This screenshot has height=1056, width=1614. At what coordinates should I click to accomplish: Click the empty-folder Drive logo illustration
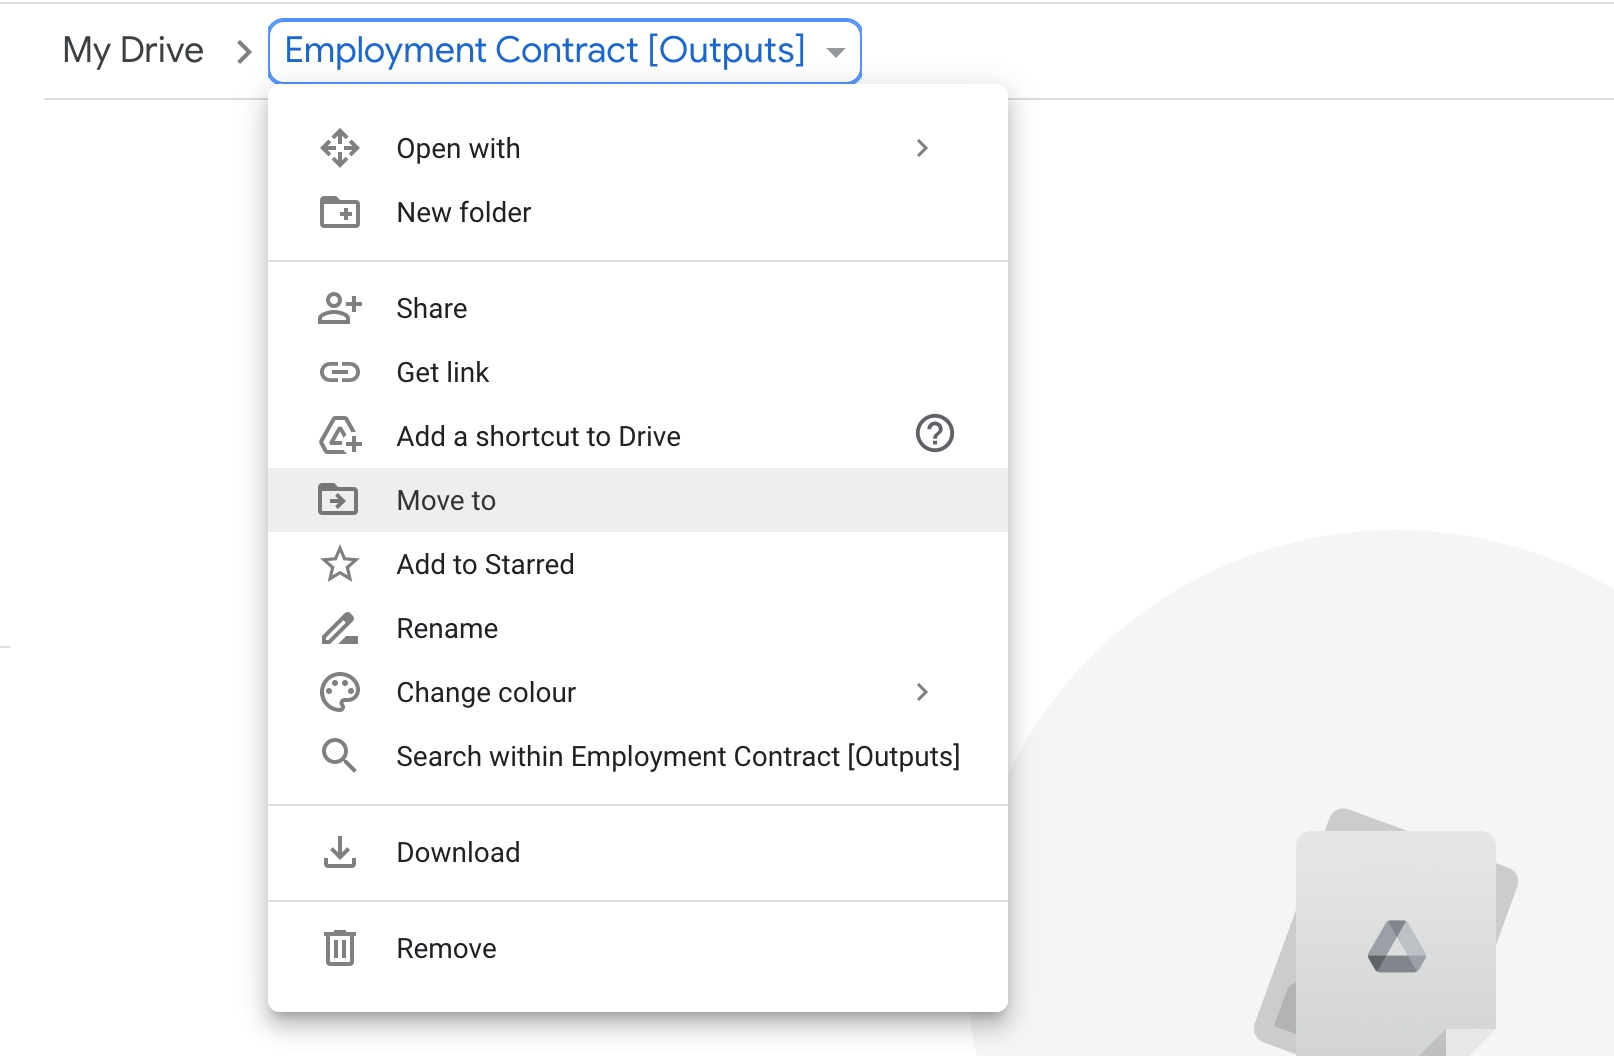[x=1396, y=946]
